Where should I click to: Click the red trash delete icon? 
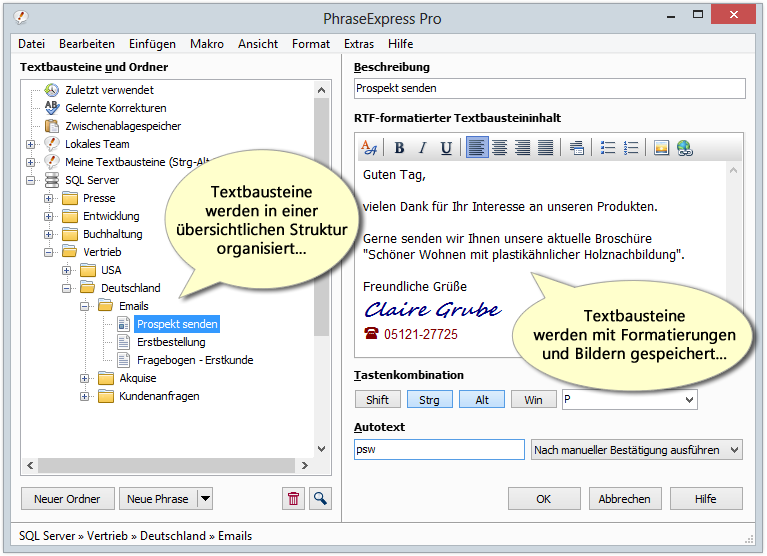293,499
